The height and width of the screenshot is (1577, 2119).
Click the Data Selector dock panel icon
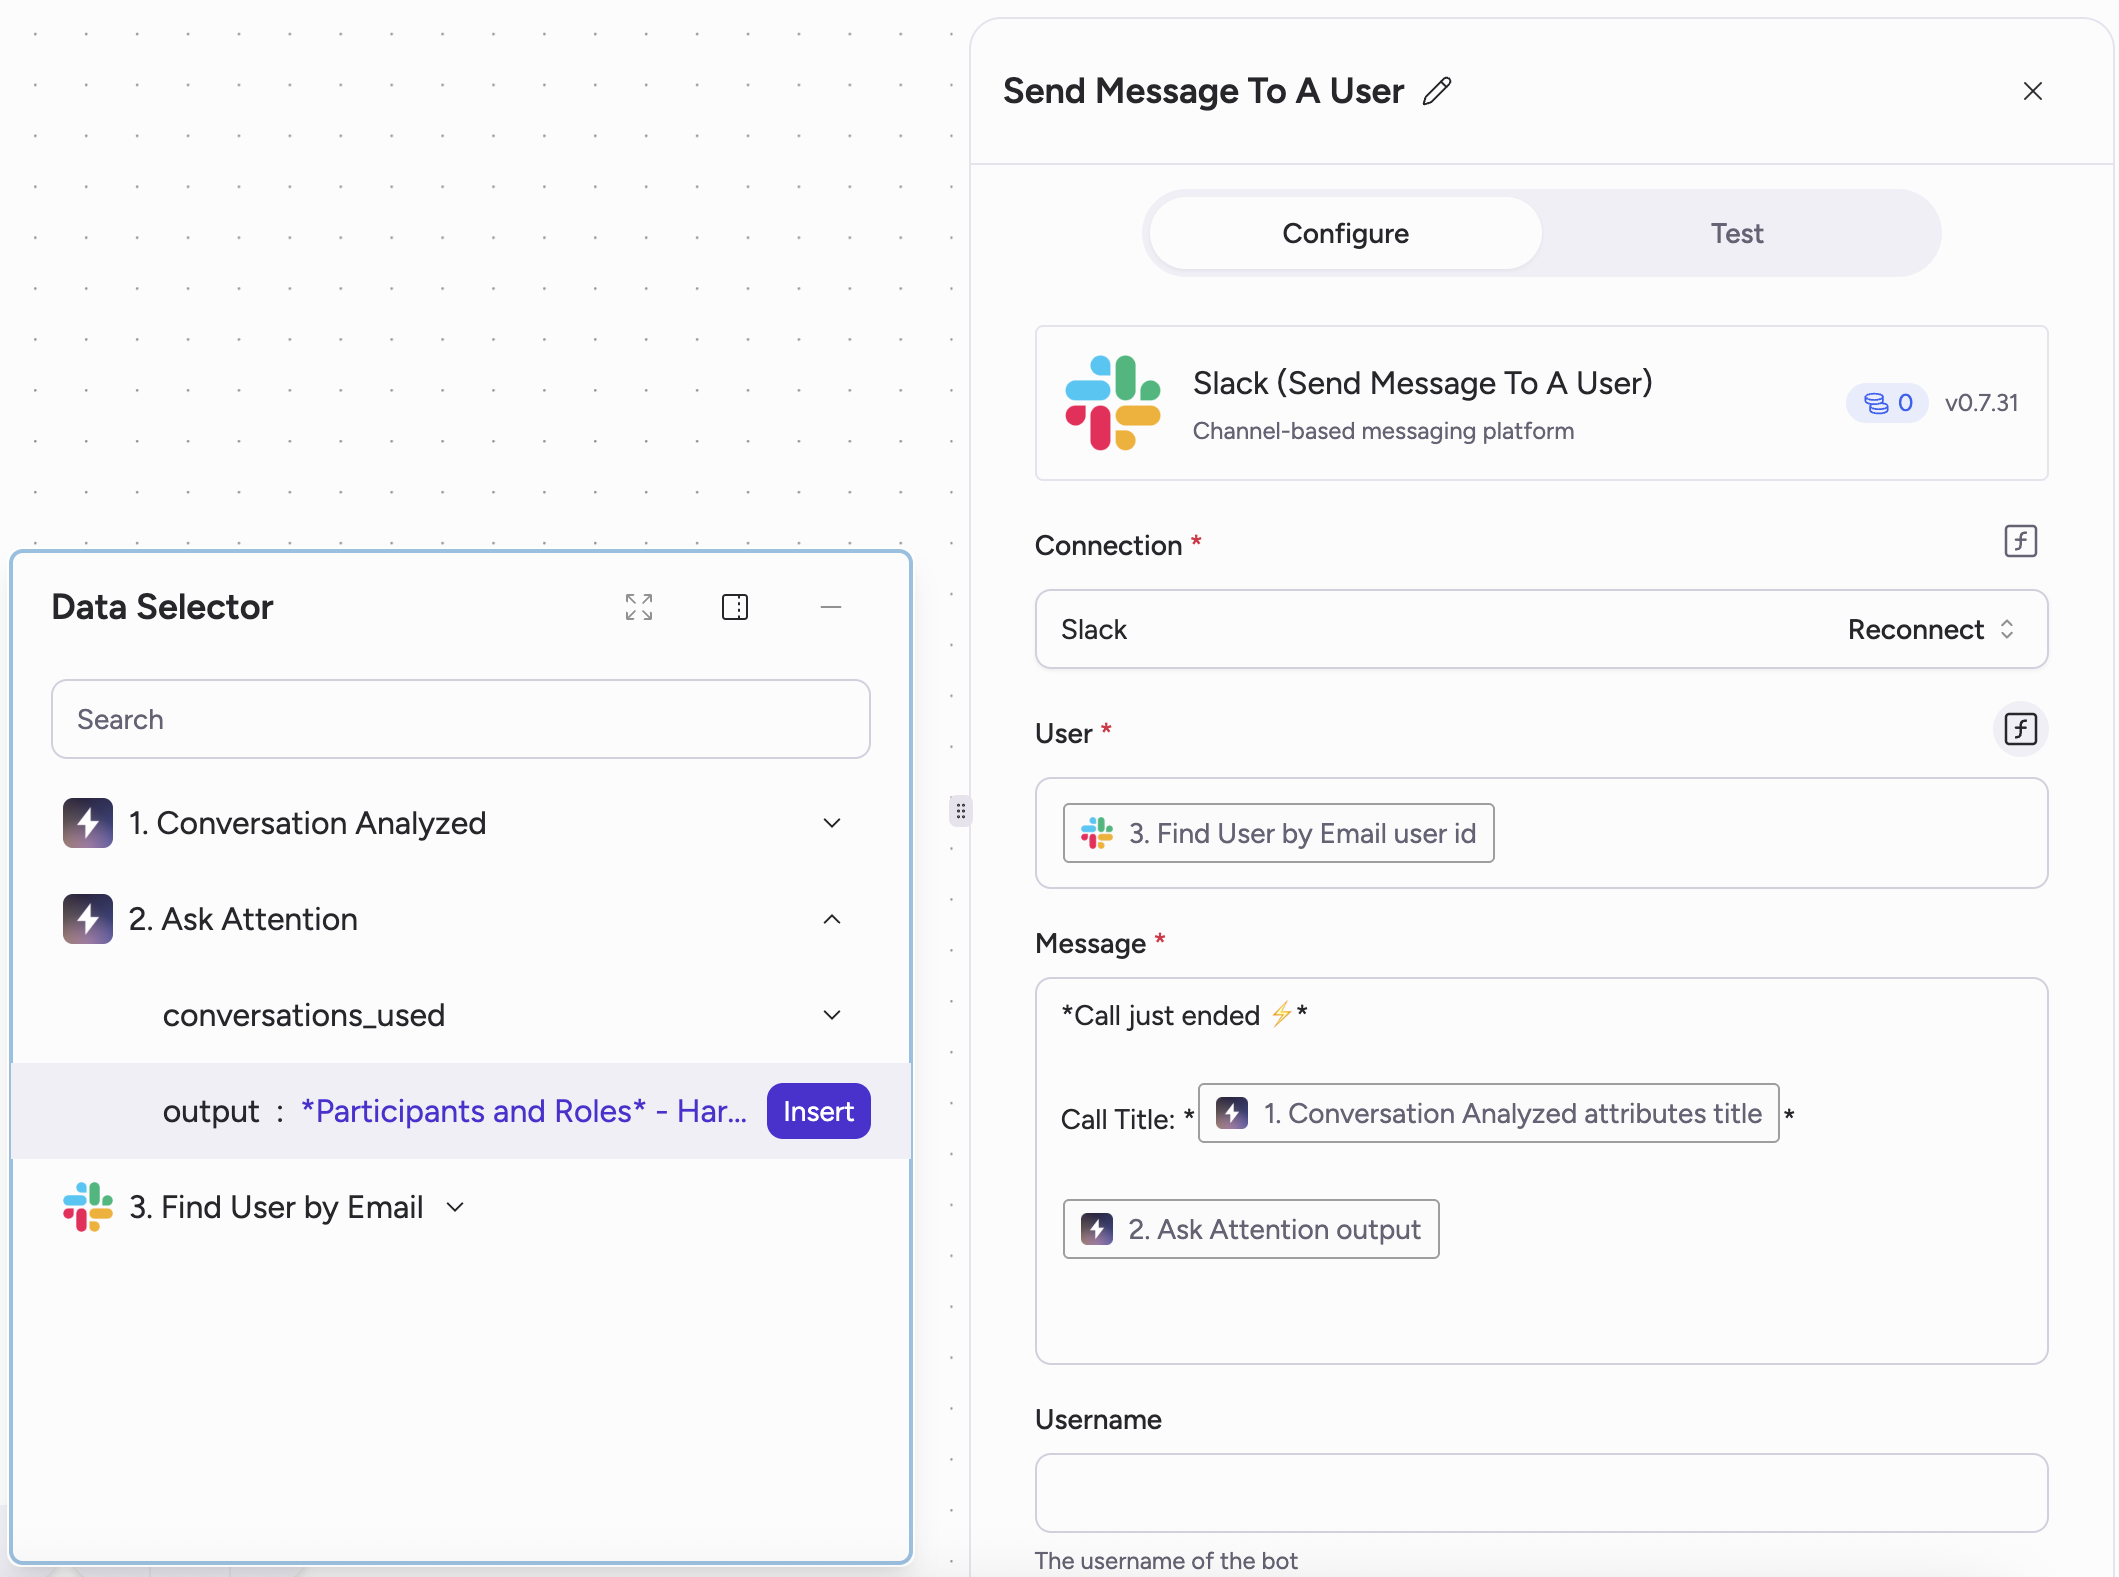tap(735, 607)
